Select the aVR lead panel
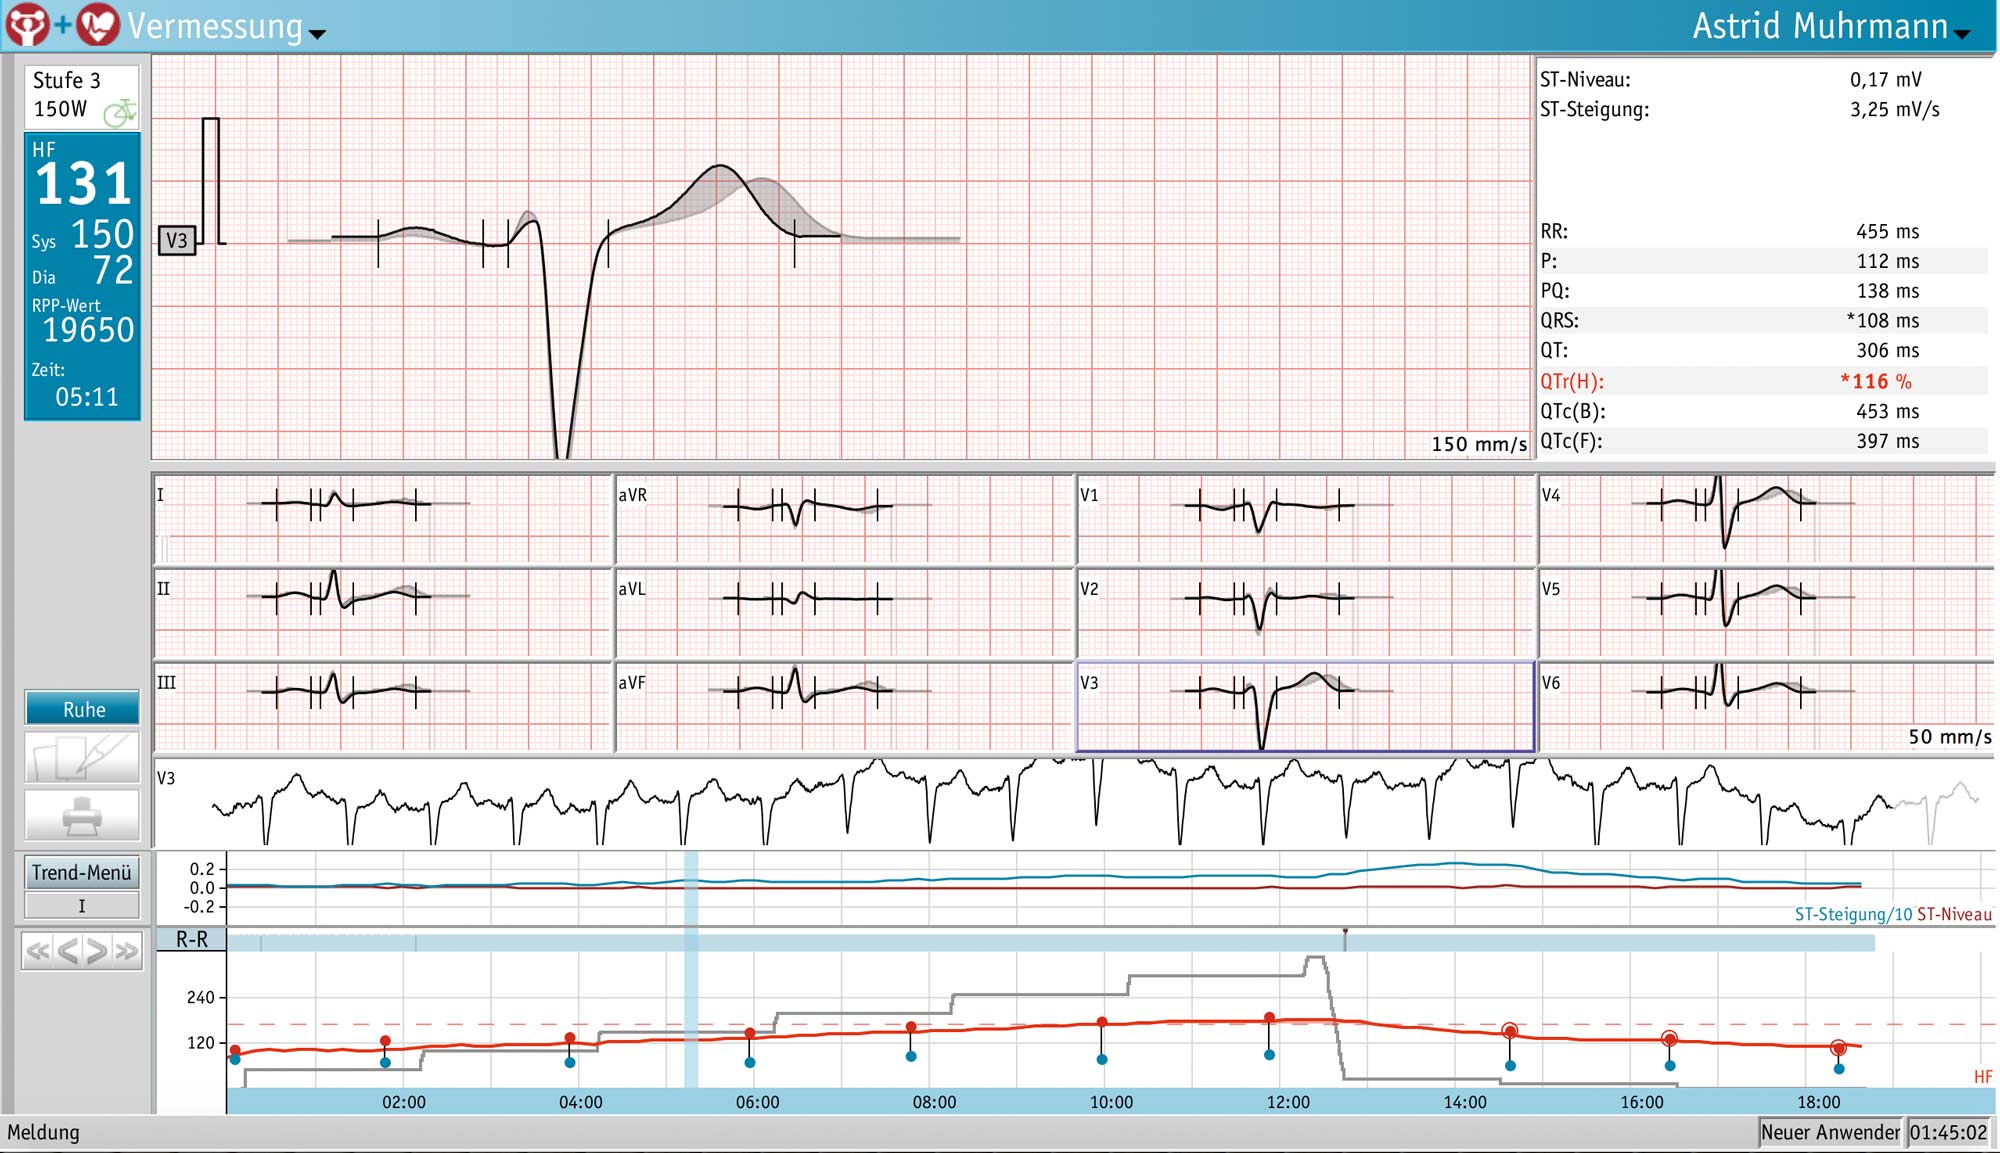 pyautogui.click(x=843, y=518)
